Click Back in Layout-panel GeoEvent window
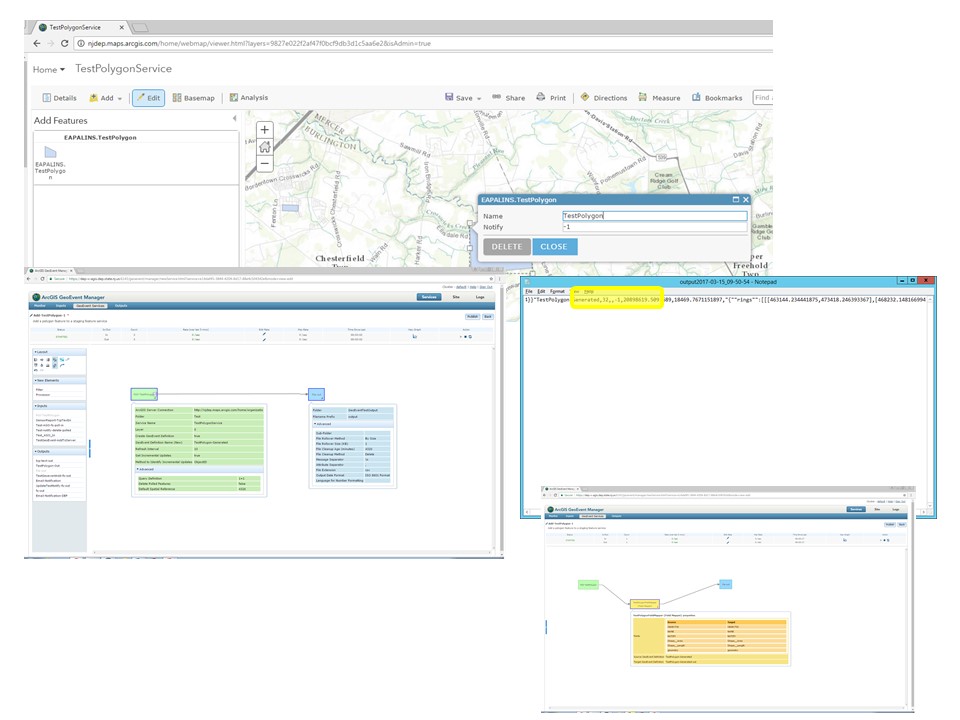 coord(487,317)
